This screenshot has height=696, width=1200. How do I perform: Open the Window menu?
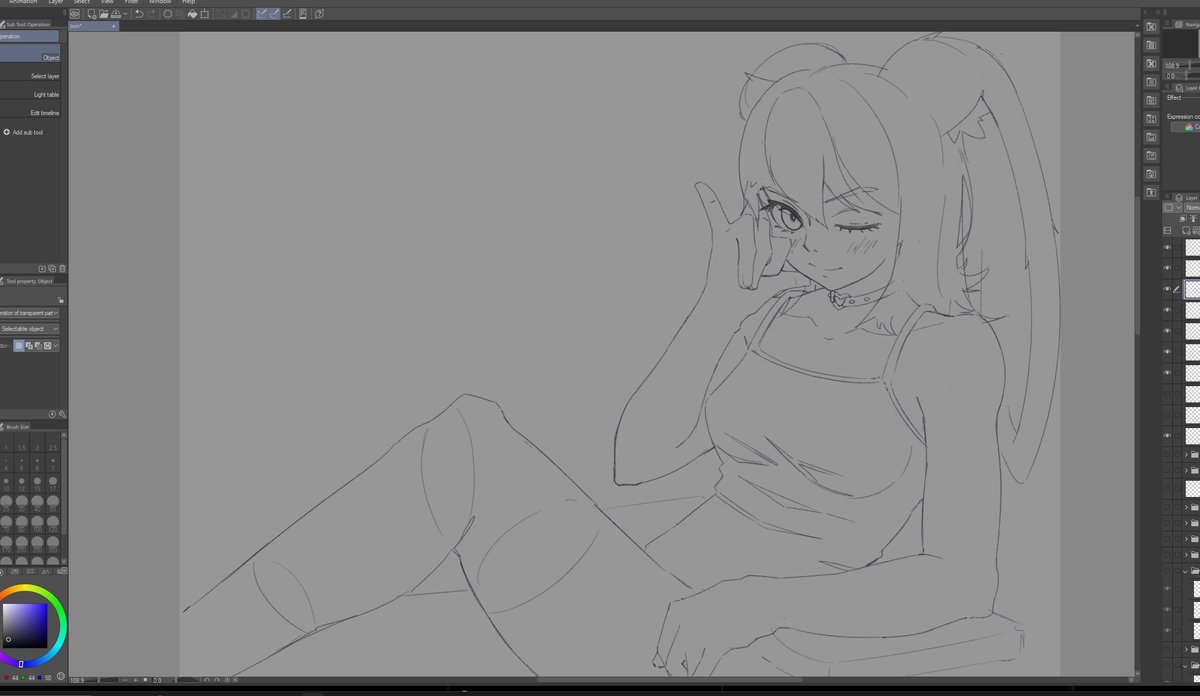[x=160, y=2]
